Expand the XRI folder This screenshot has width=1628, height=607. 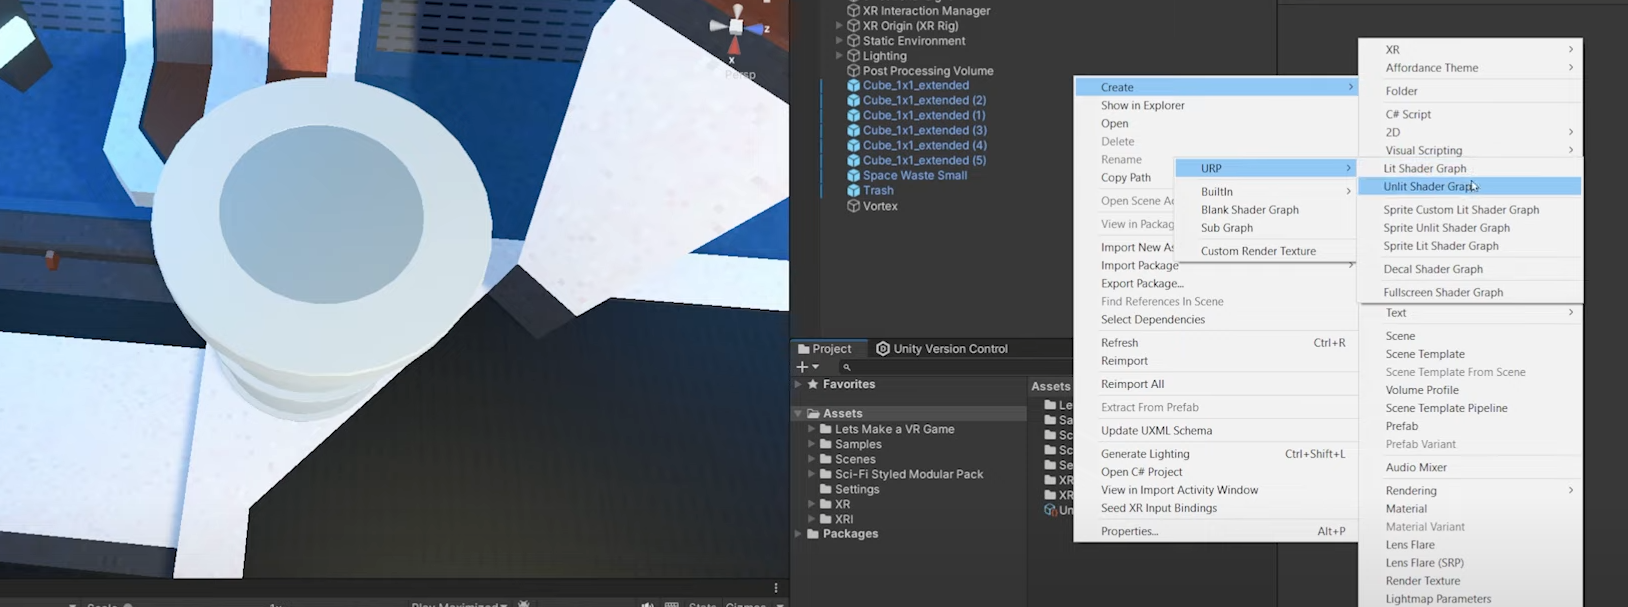click(x=811, y=519)
